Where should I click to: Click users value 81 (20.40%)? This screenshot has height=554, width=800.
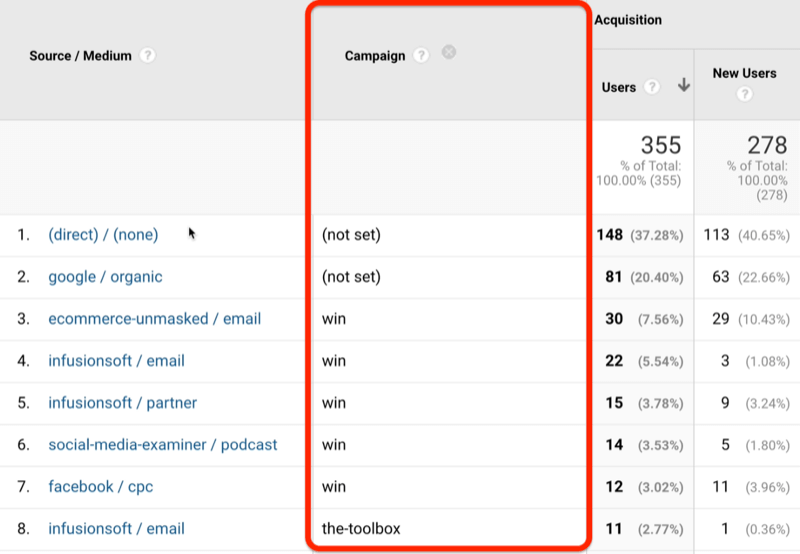click(644, 277)
